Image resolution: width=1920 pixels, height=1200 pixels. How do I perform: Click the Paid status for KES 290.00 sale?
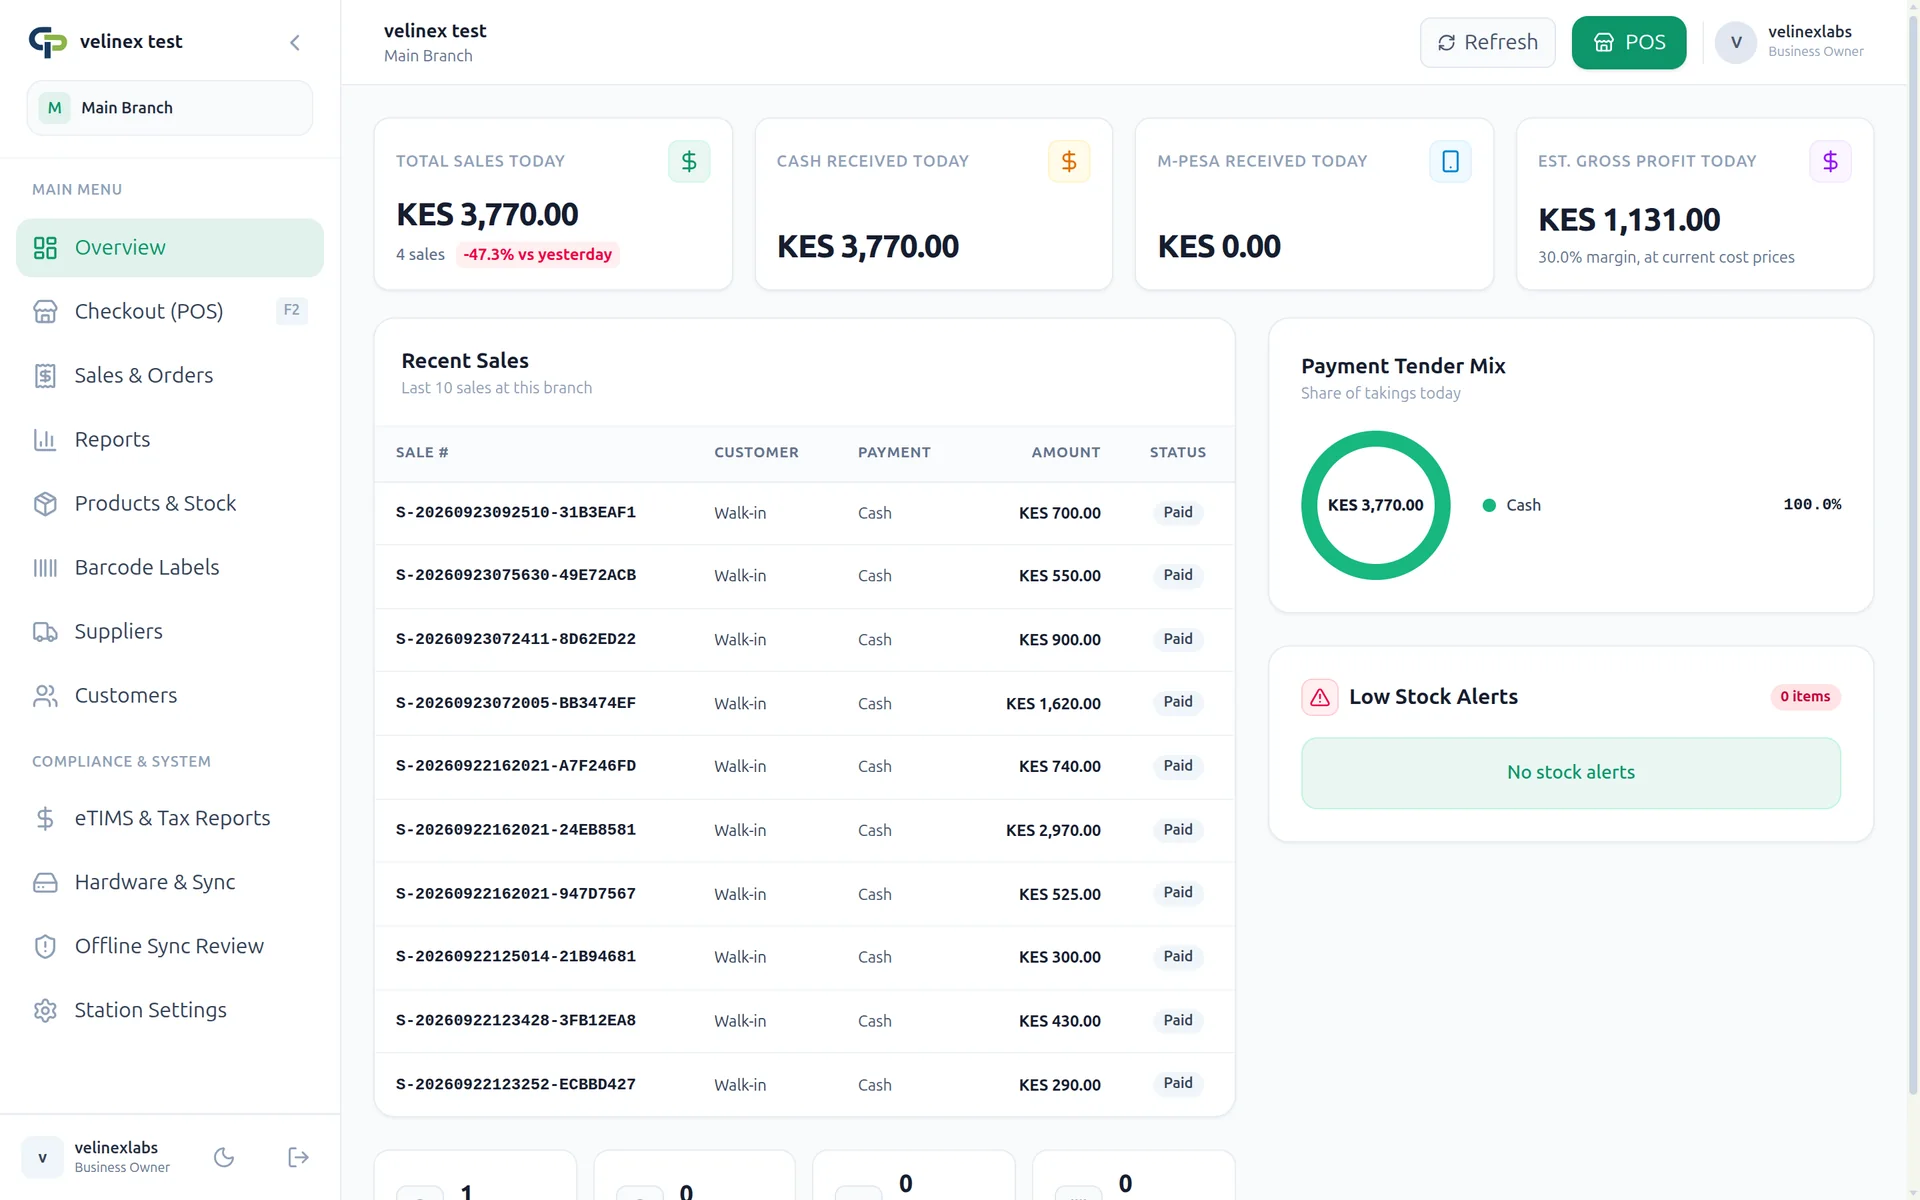[x=1178, y=1084]
